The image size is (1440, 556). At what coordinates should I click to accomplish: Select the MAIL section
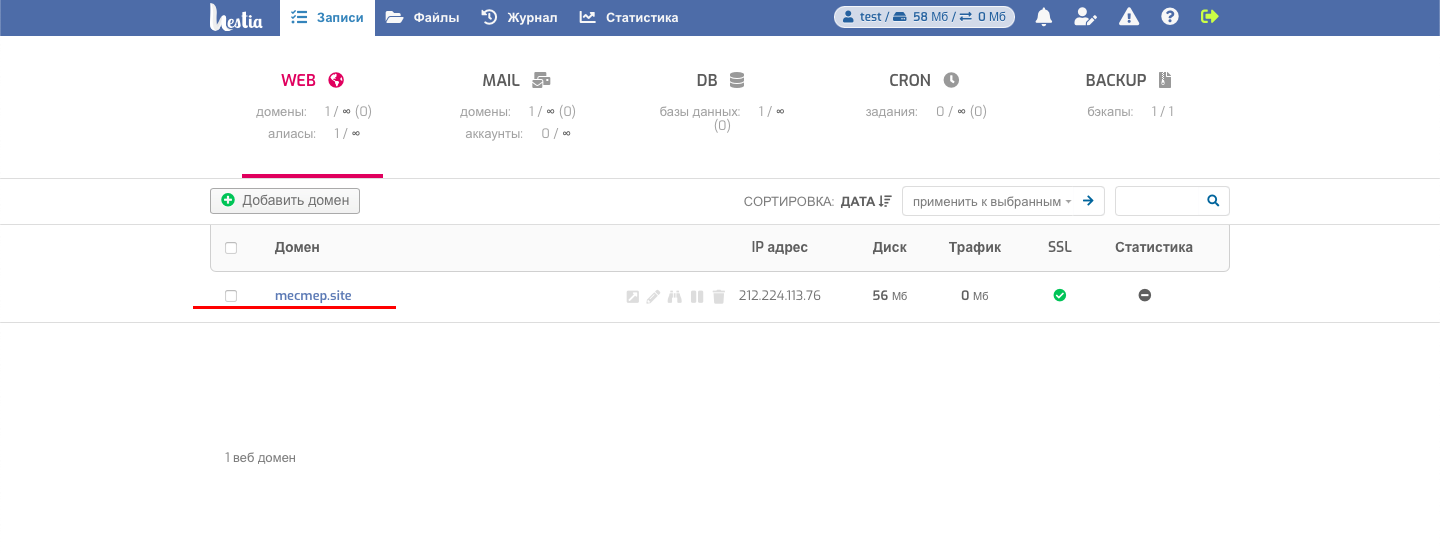516,80
